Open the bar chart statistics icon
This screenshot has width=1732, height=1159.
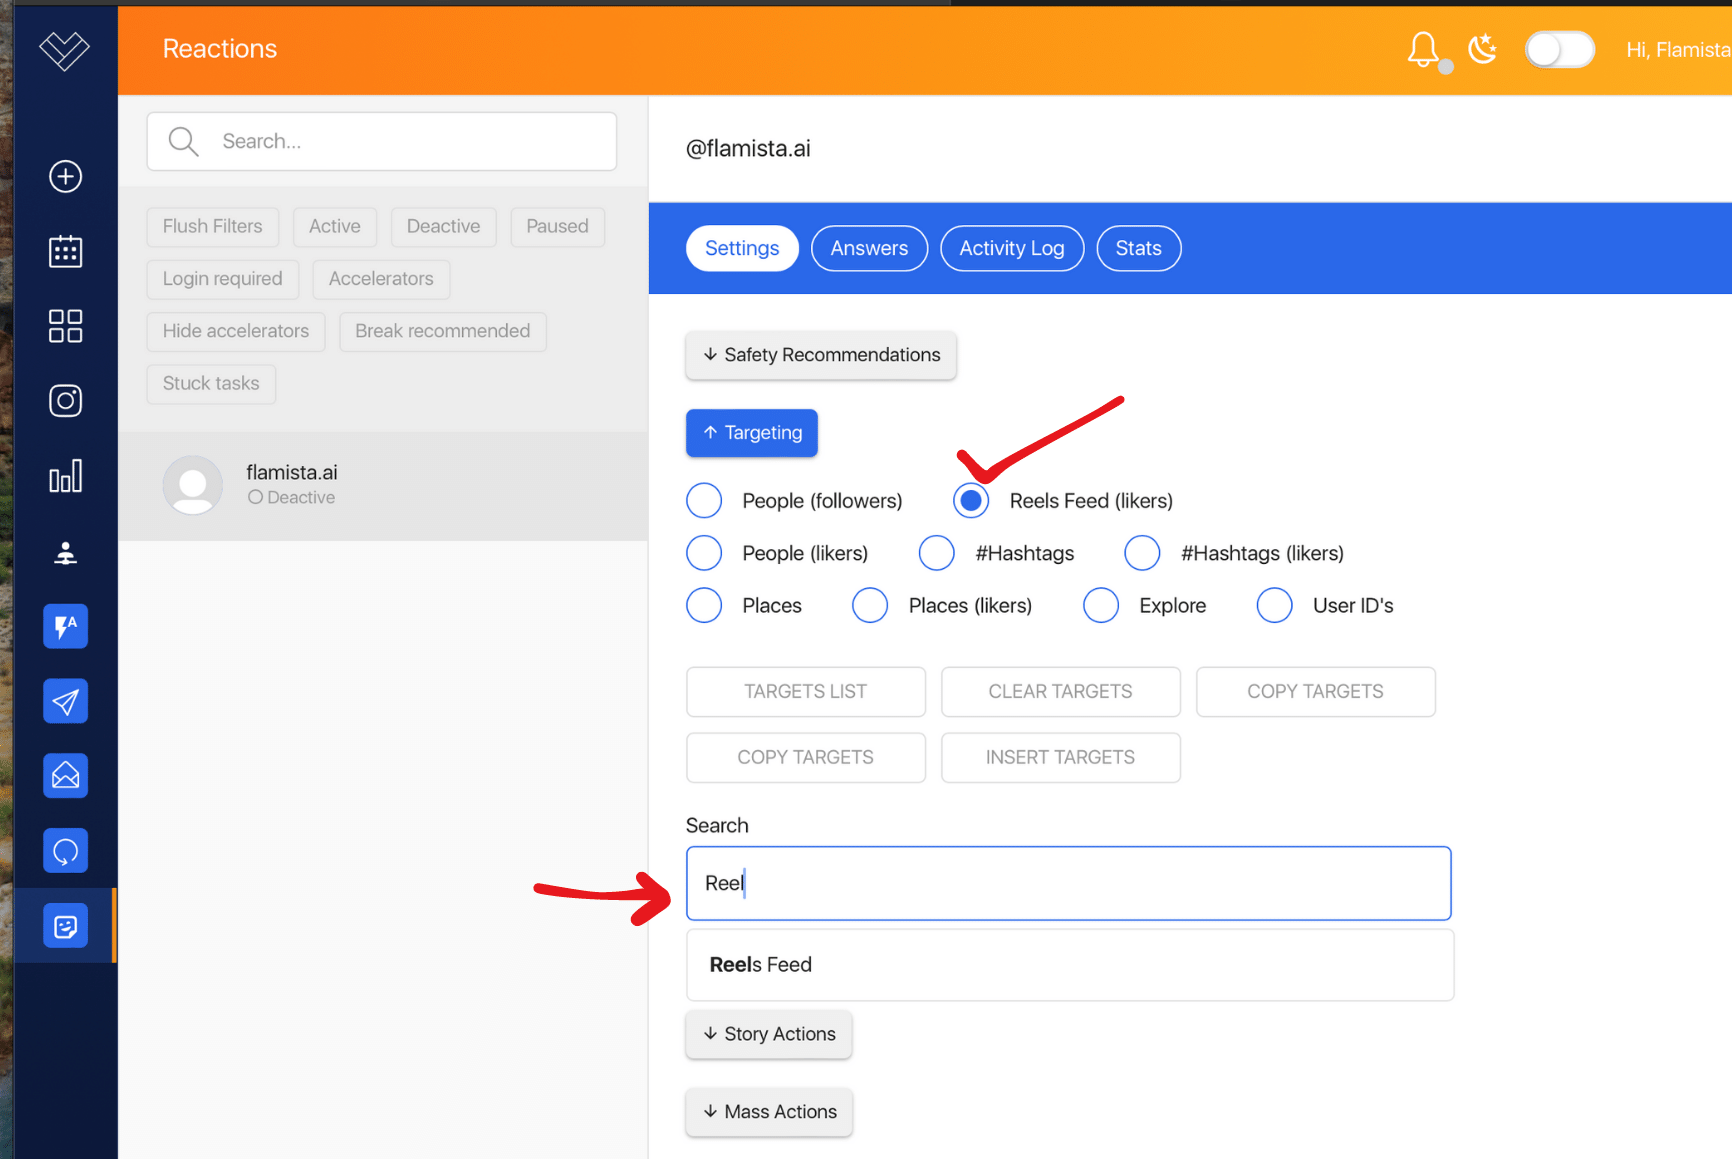66,476
